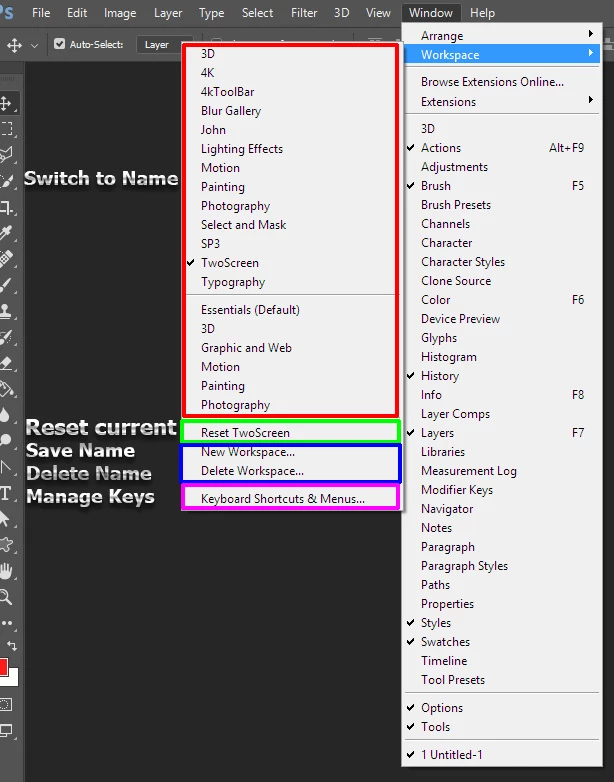Select the Polygonal Lasso tool
614x782 pixels.
6,155
